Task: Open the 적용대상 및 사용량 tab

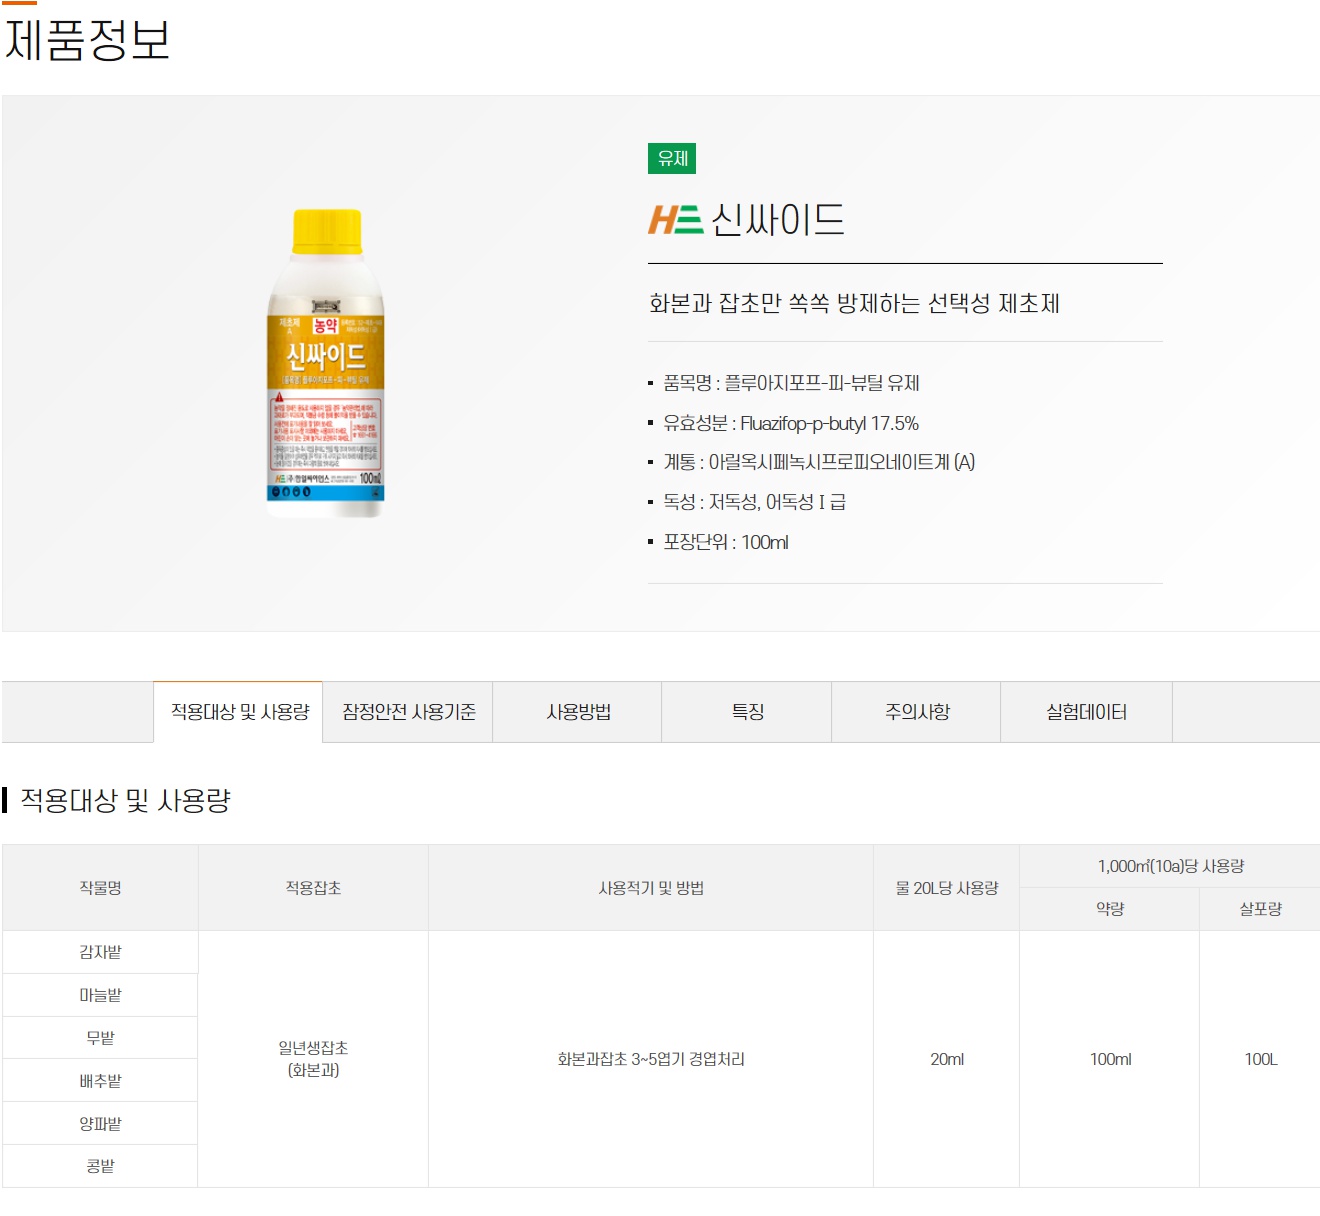Action: coord(238,712)
